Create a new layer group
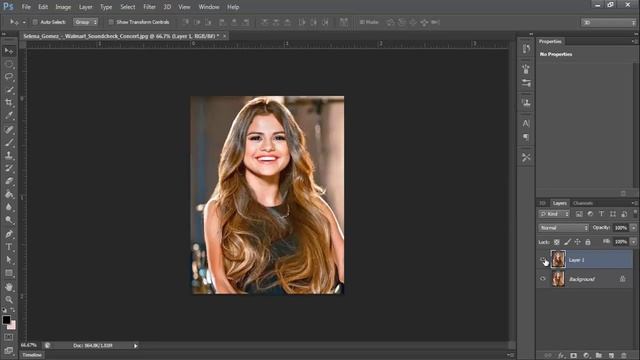The image size is (640, 360). 598,356
